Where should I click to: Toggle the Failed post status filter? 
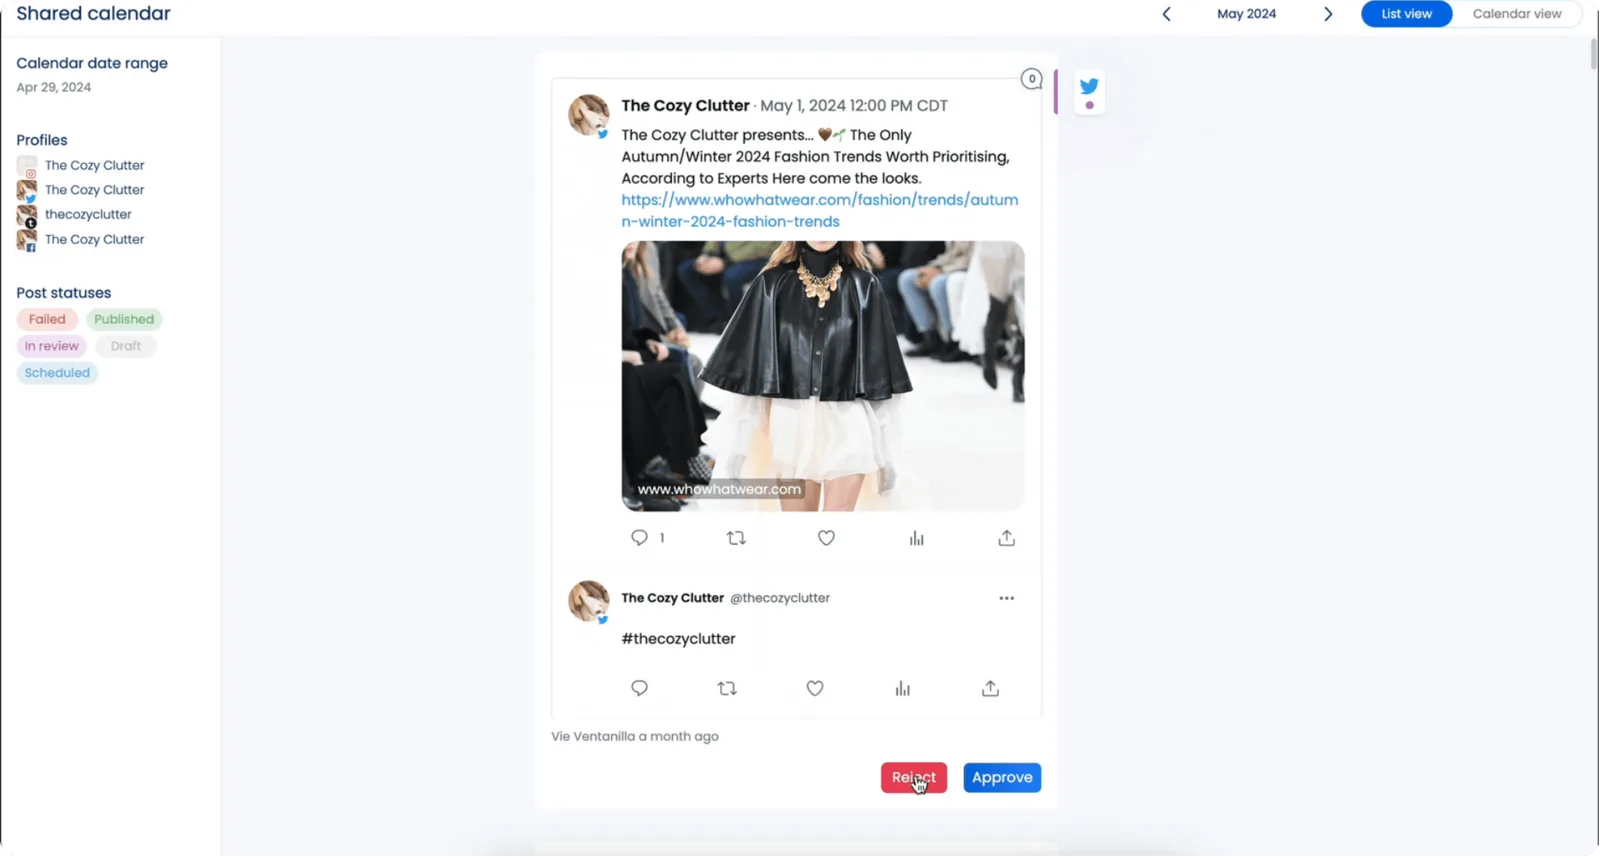[x=47, y=319]
